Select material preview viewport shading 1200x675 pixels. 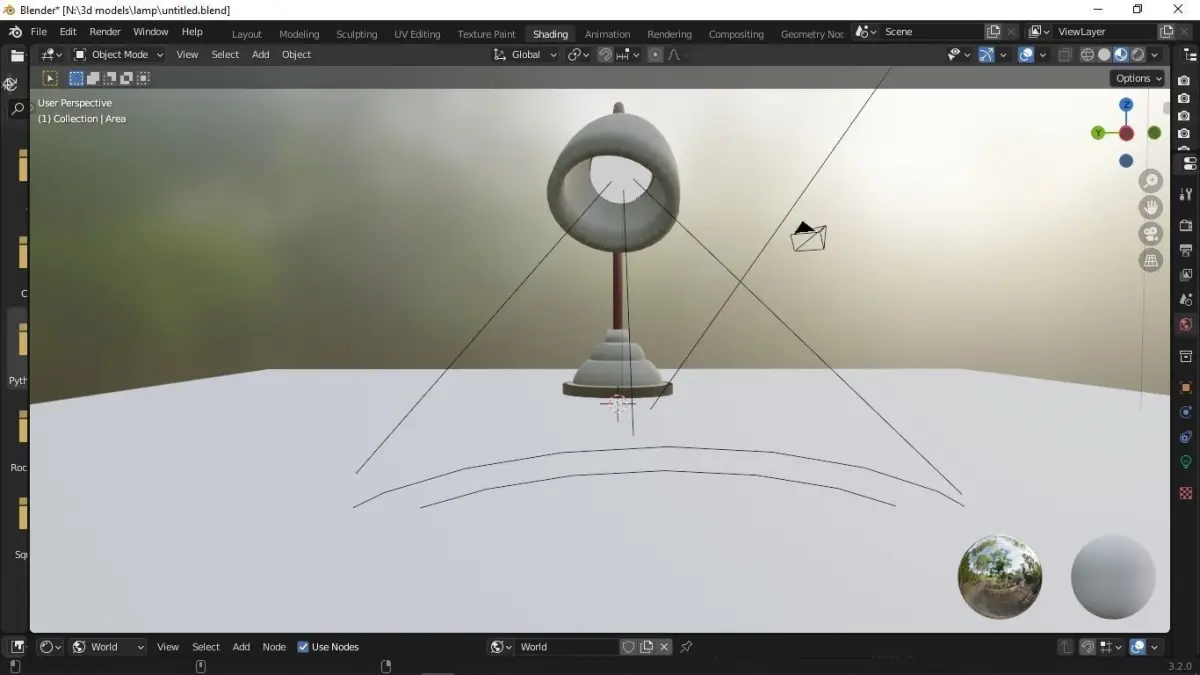pos(1121,55)
